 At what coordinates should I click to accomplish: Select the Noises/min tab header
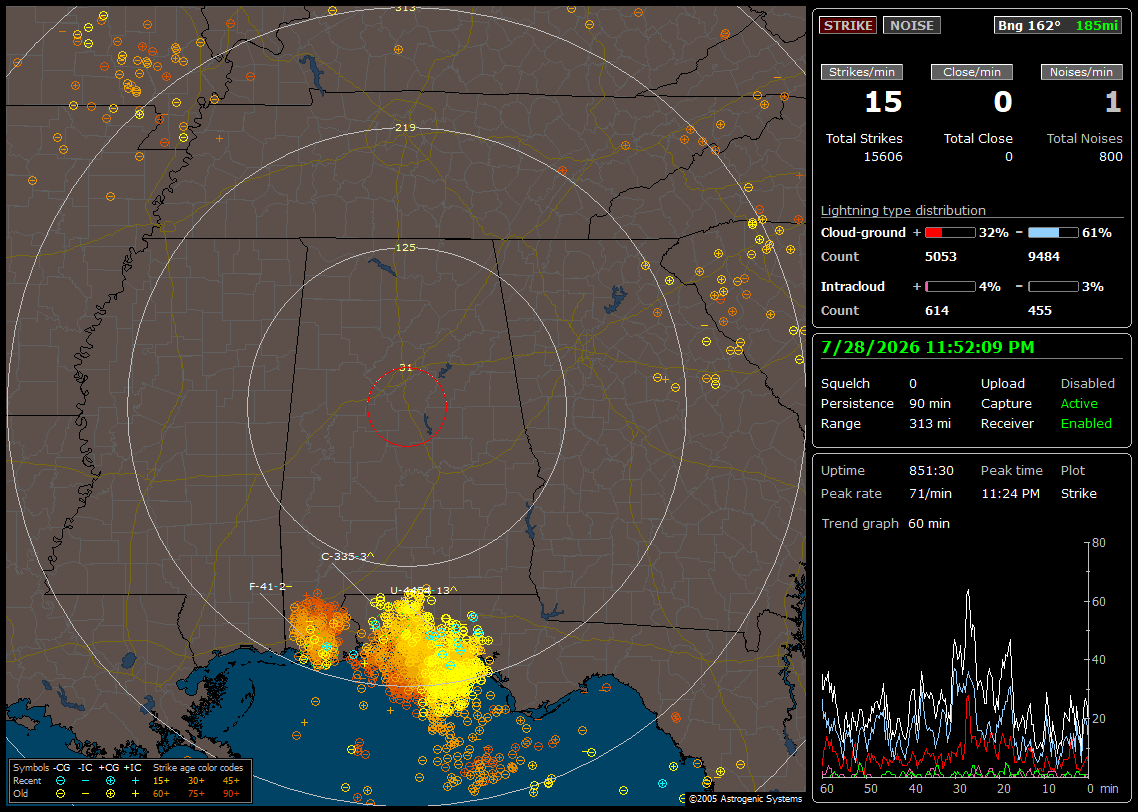click(x=1081, y=72)
